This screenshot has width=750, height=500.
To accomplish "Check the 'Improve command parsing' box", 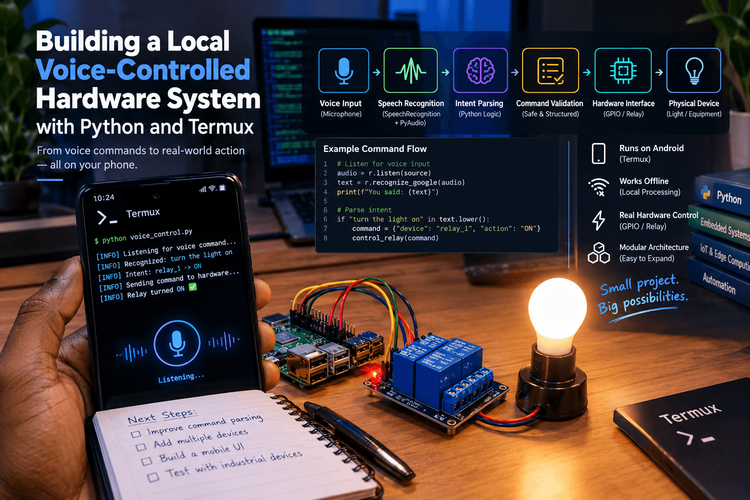I will point(136,434).
